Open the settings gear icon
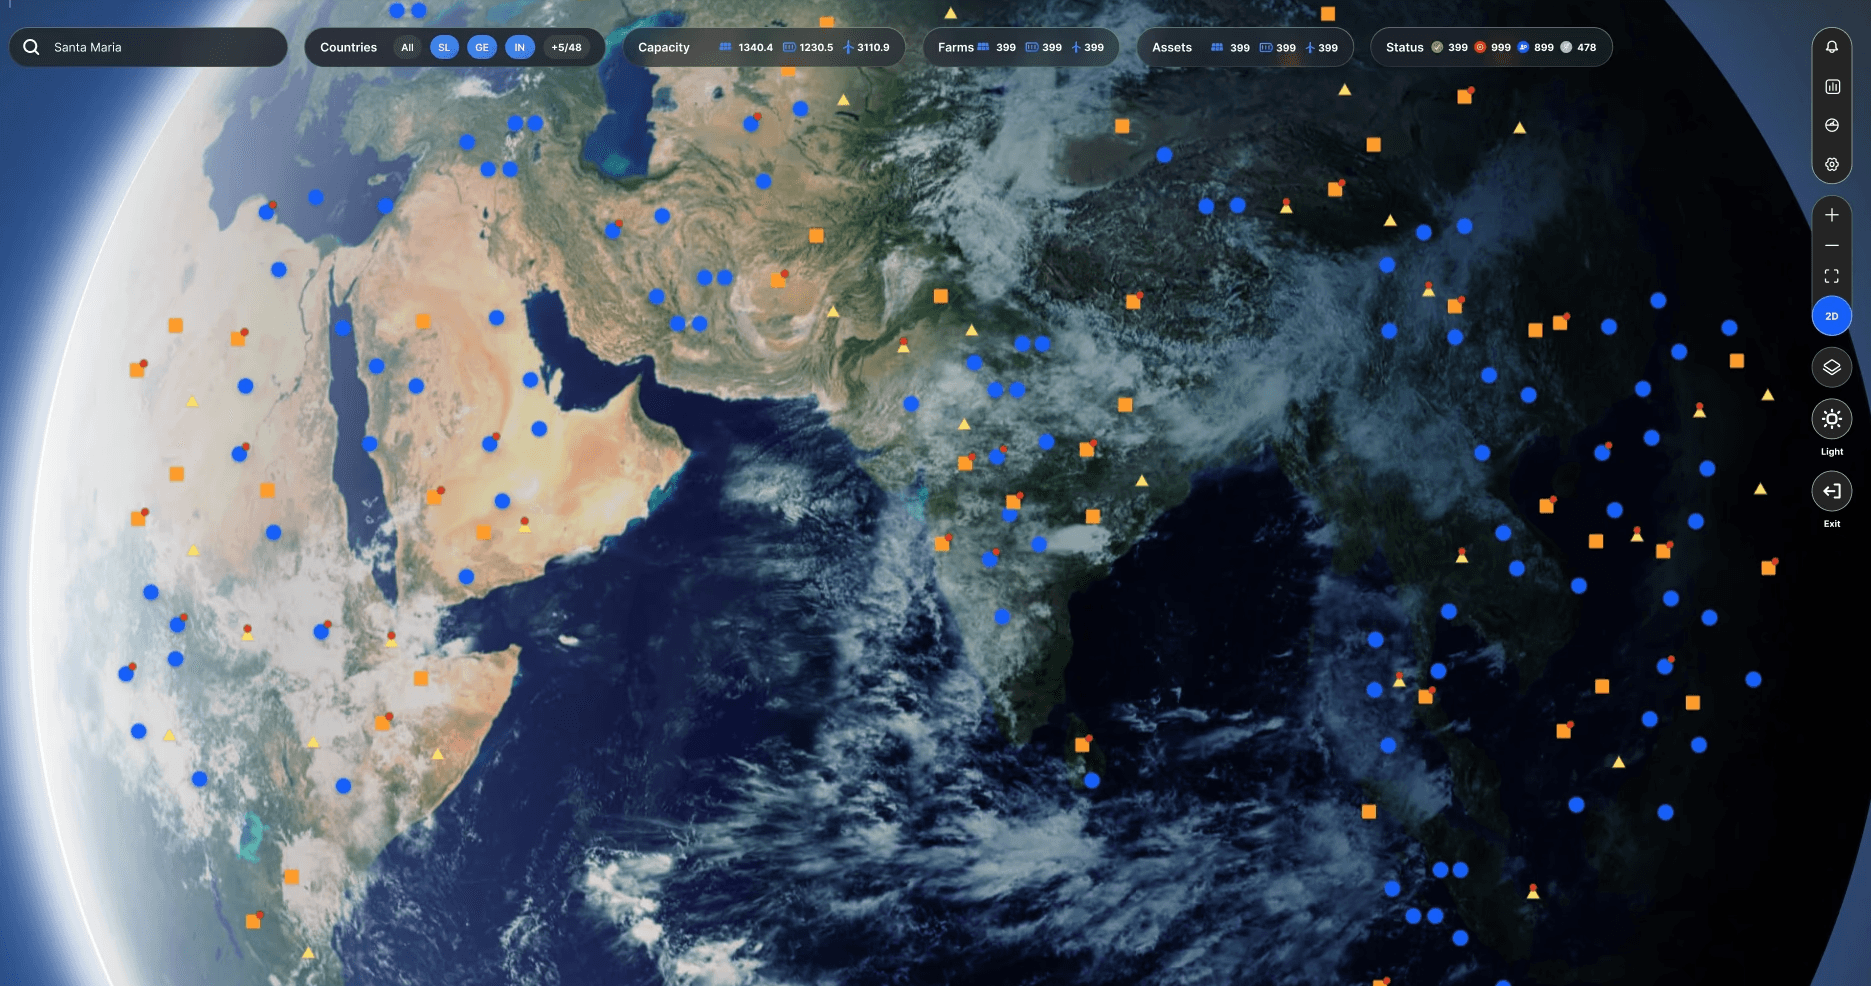1871x986 pixels. [1832, 164]
